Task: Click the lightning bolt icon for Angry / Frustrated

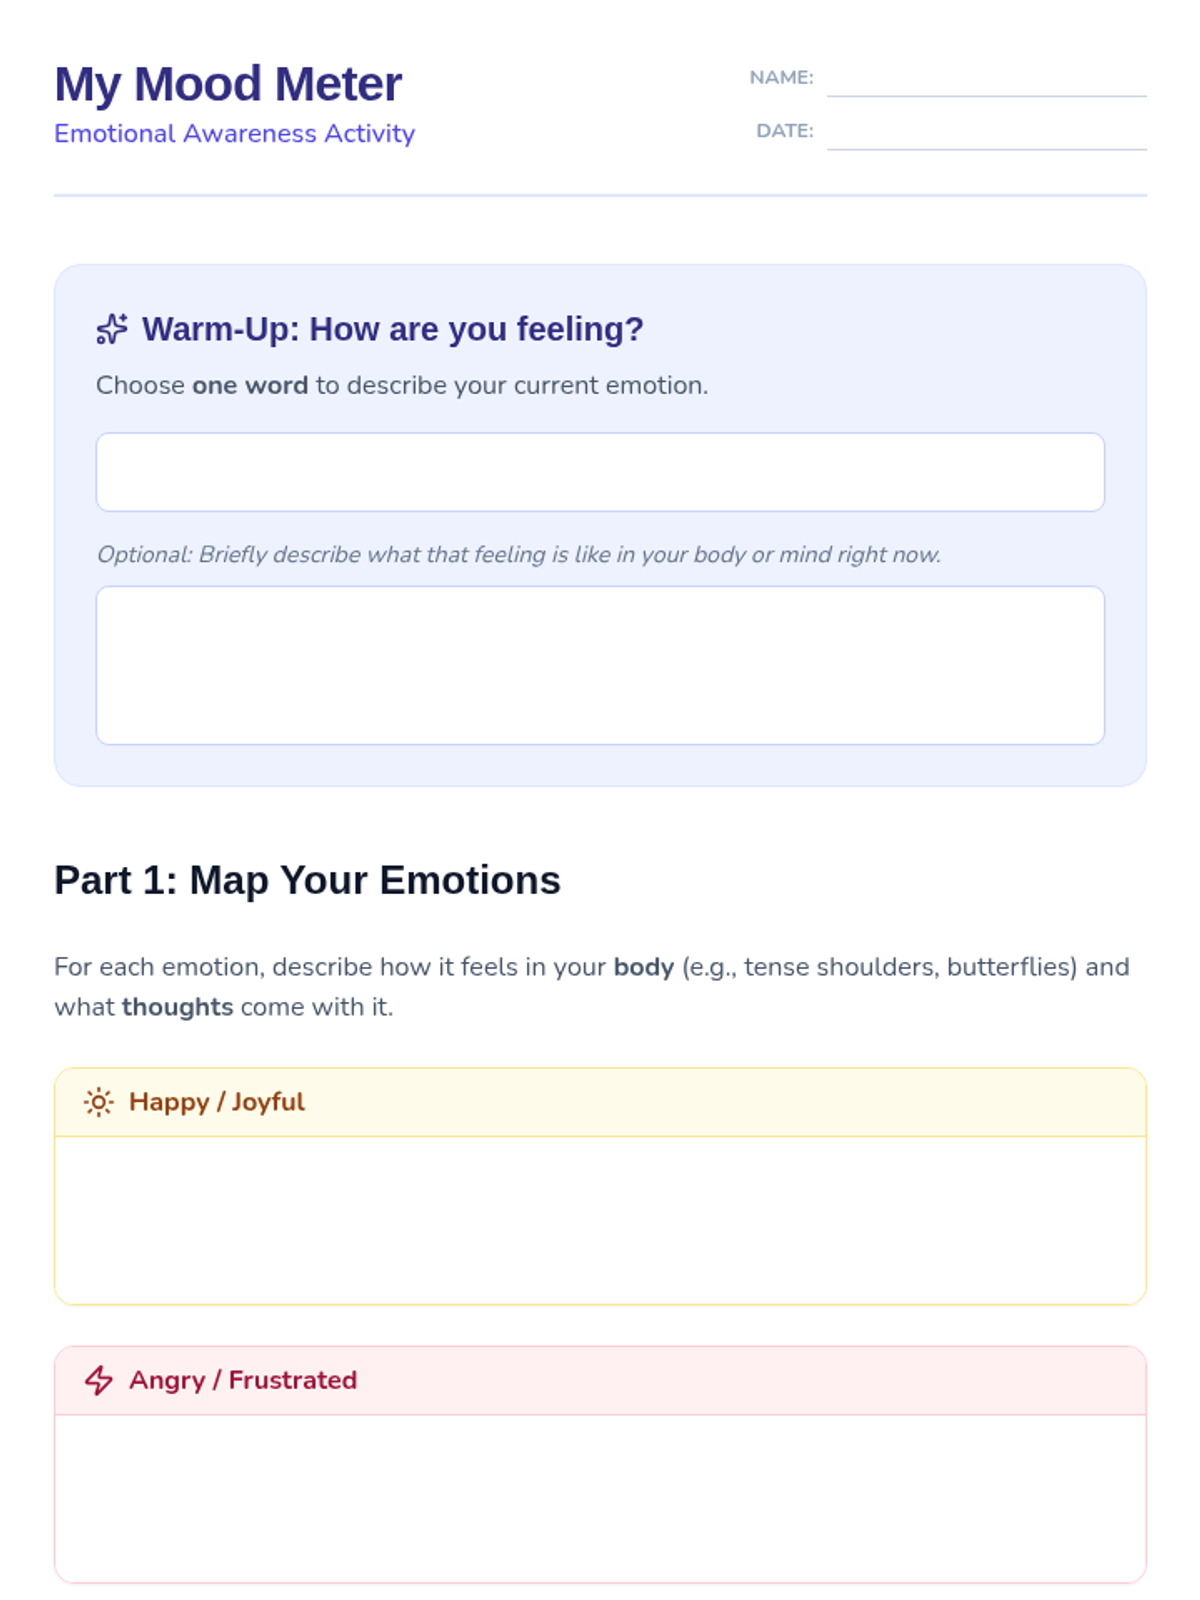Action: coord(98,1380)
